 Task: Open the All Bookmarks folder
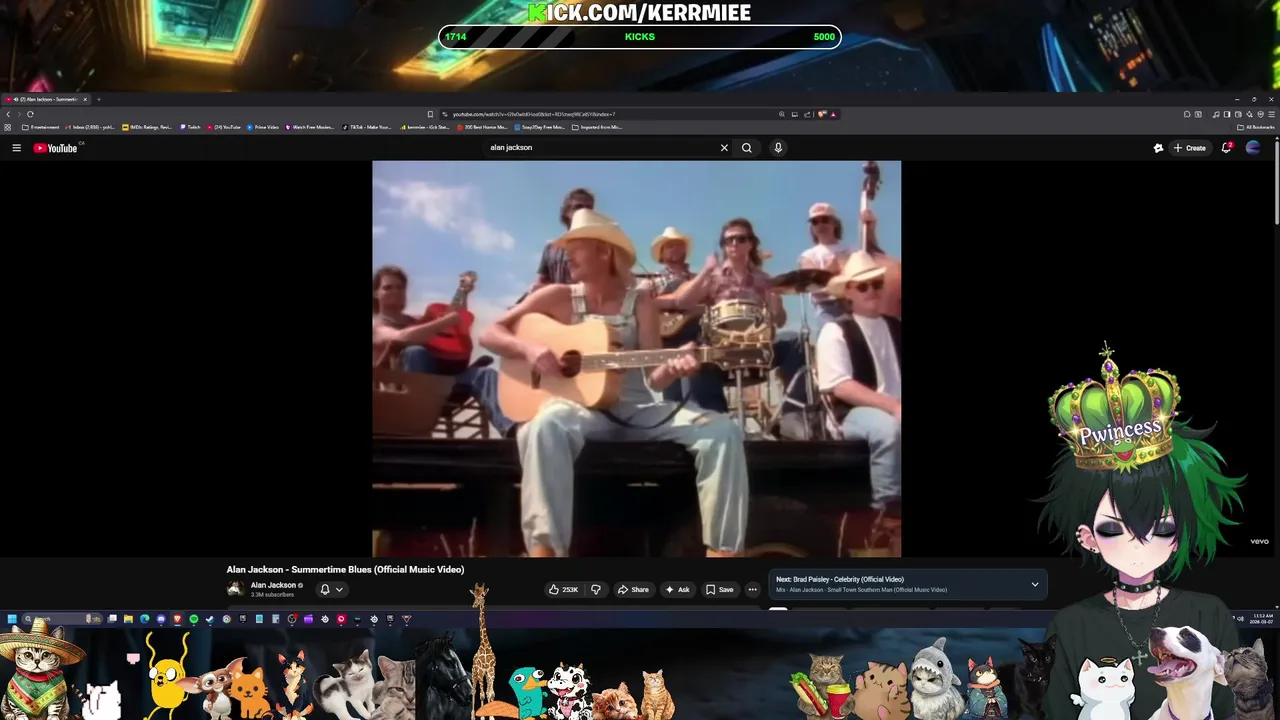1256,127
